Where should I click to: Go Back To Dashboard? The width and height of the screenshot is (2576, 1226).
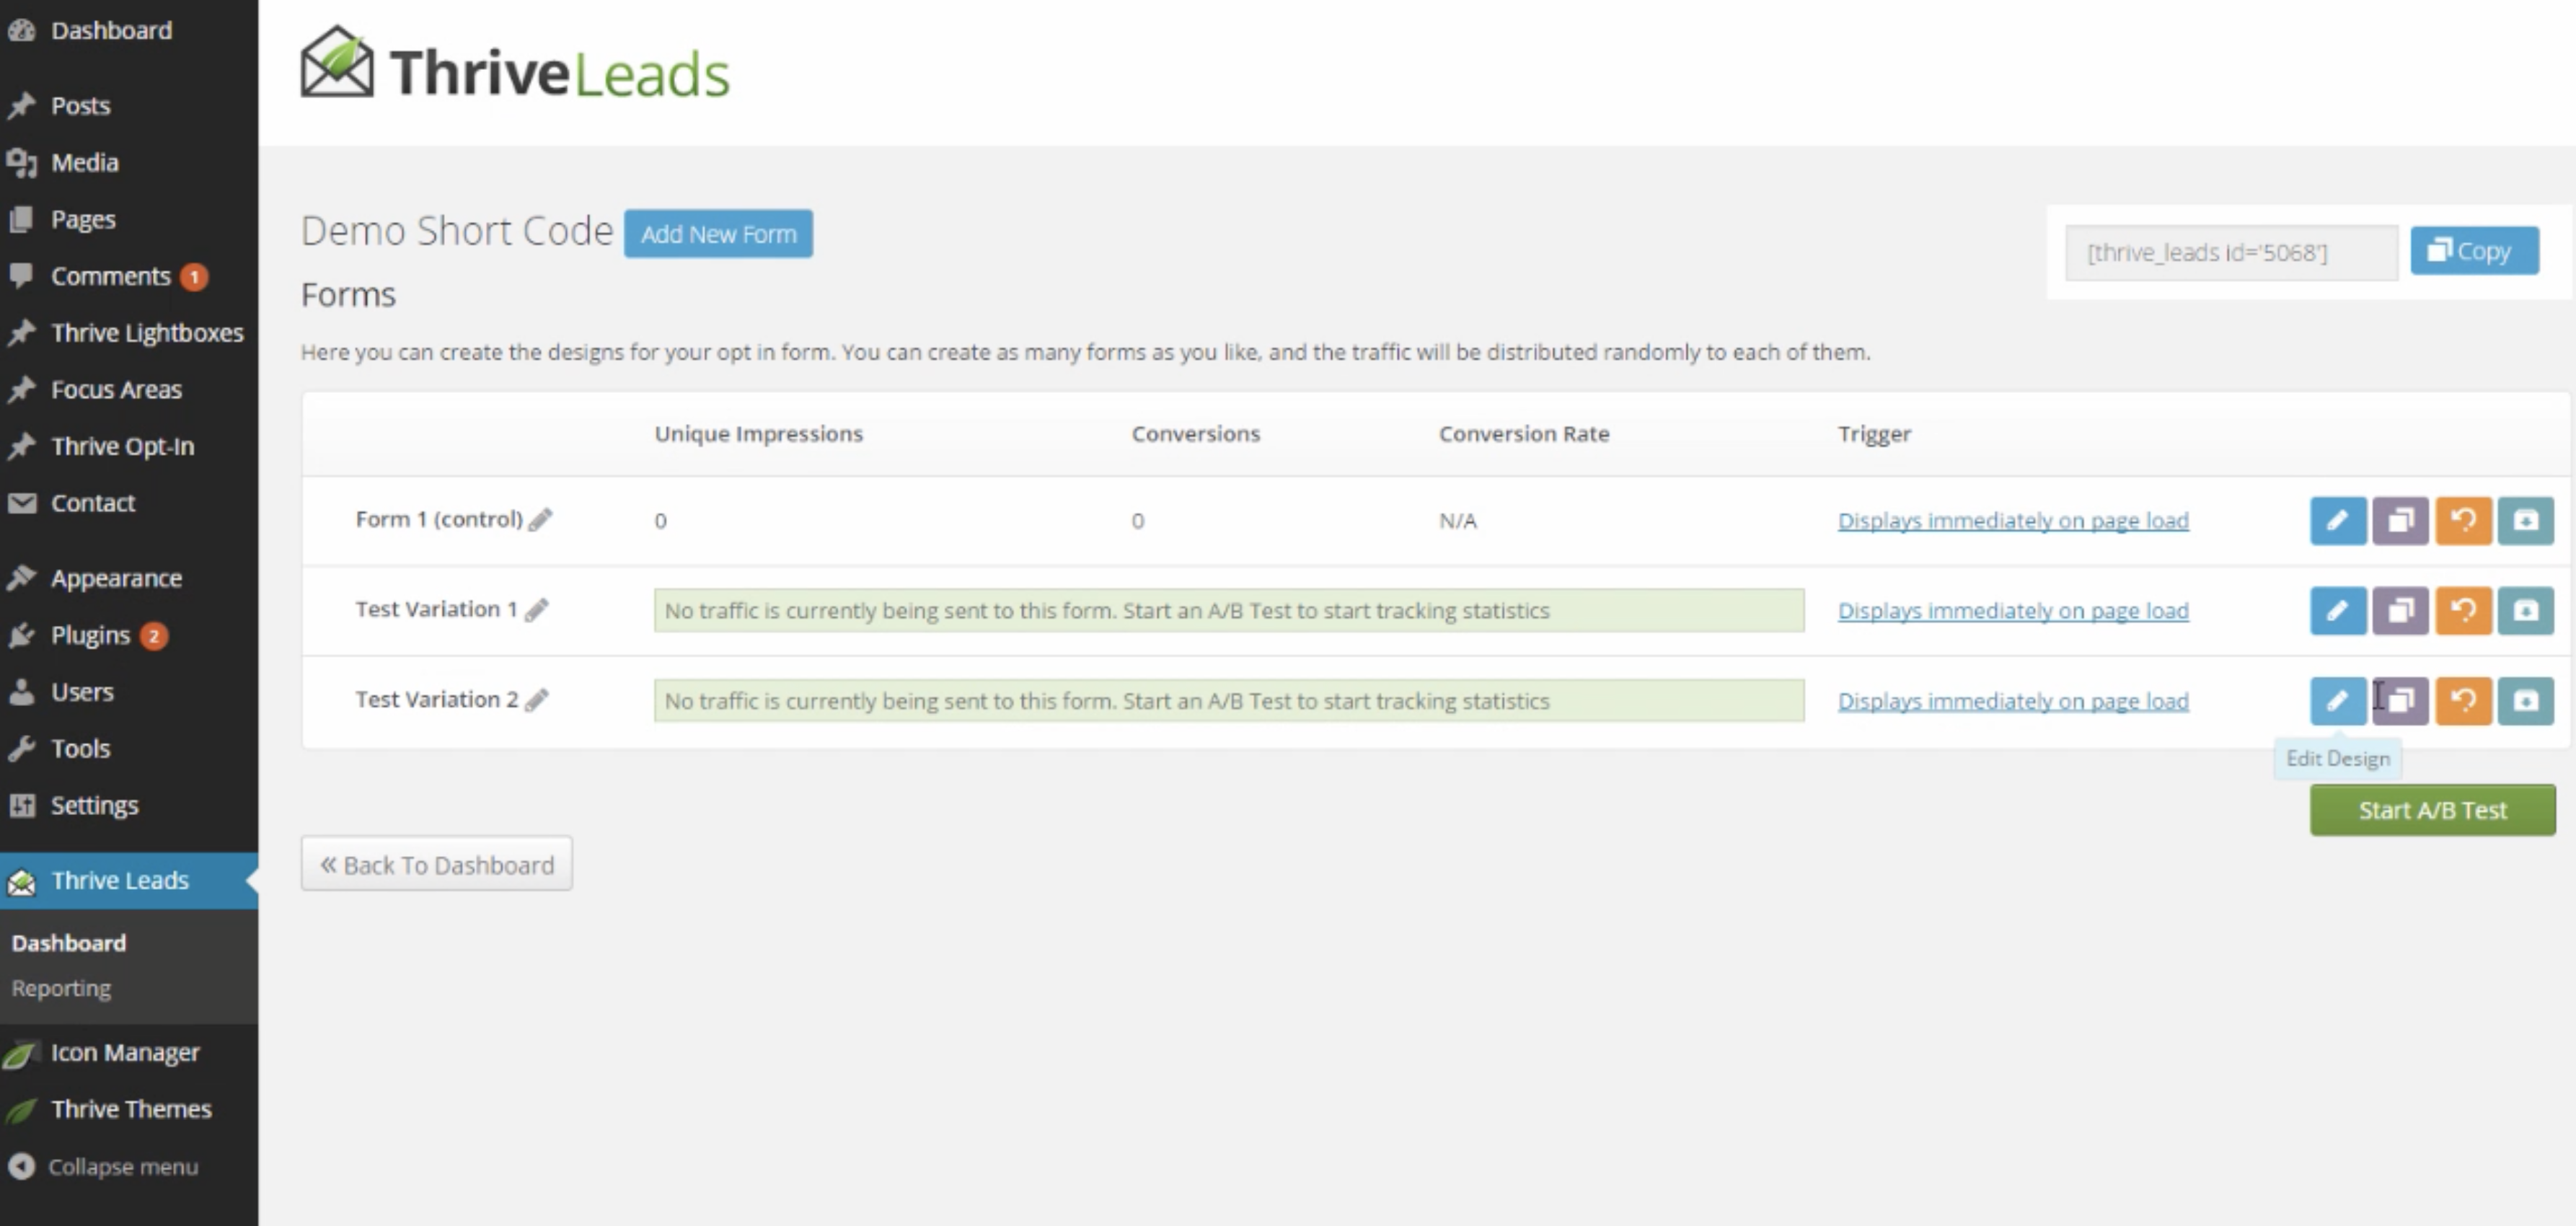436,864
